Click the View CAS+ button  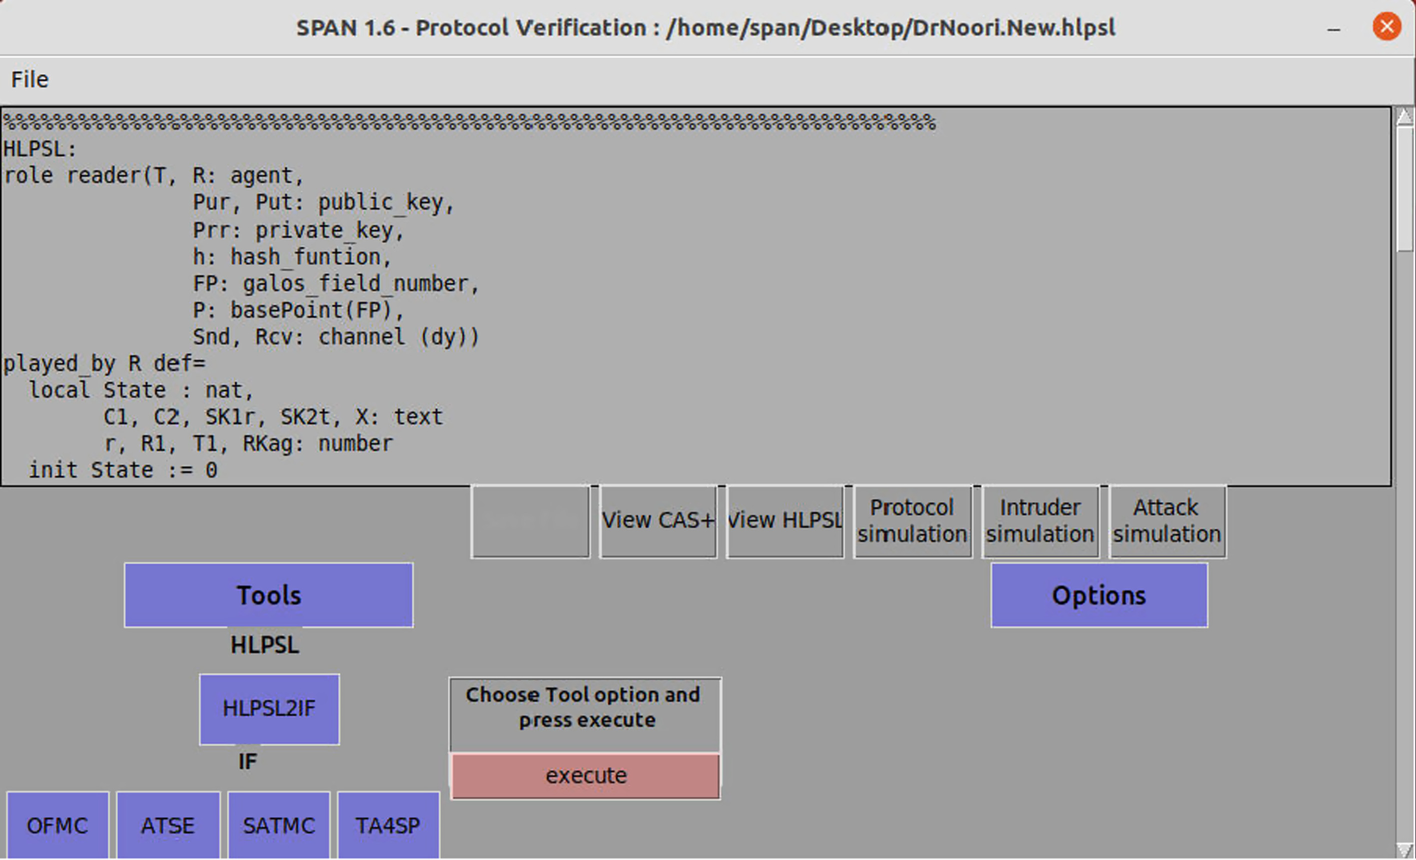(658, 521)
